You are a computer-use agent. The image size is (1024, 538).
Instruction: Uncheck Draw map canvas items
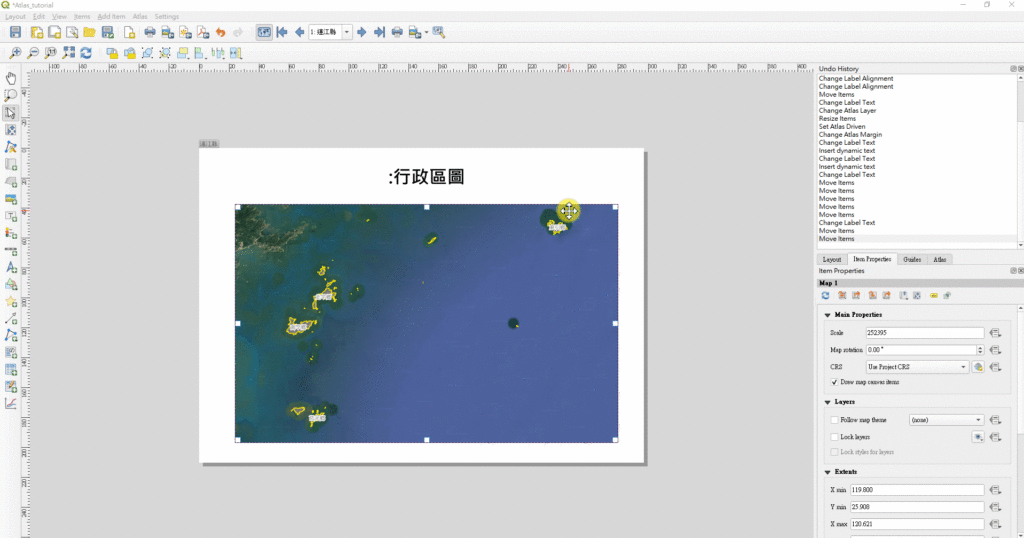pyautogui.click(x=834, y=382)
